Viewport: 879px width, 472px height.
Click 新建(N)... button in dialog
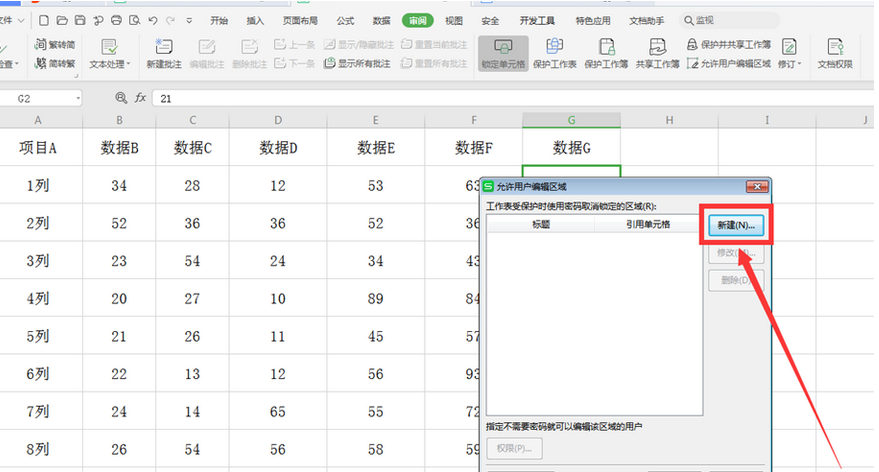pos(736,225)
